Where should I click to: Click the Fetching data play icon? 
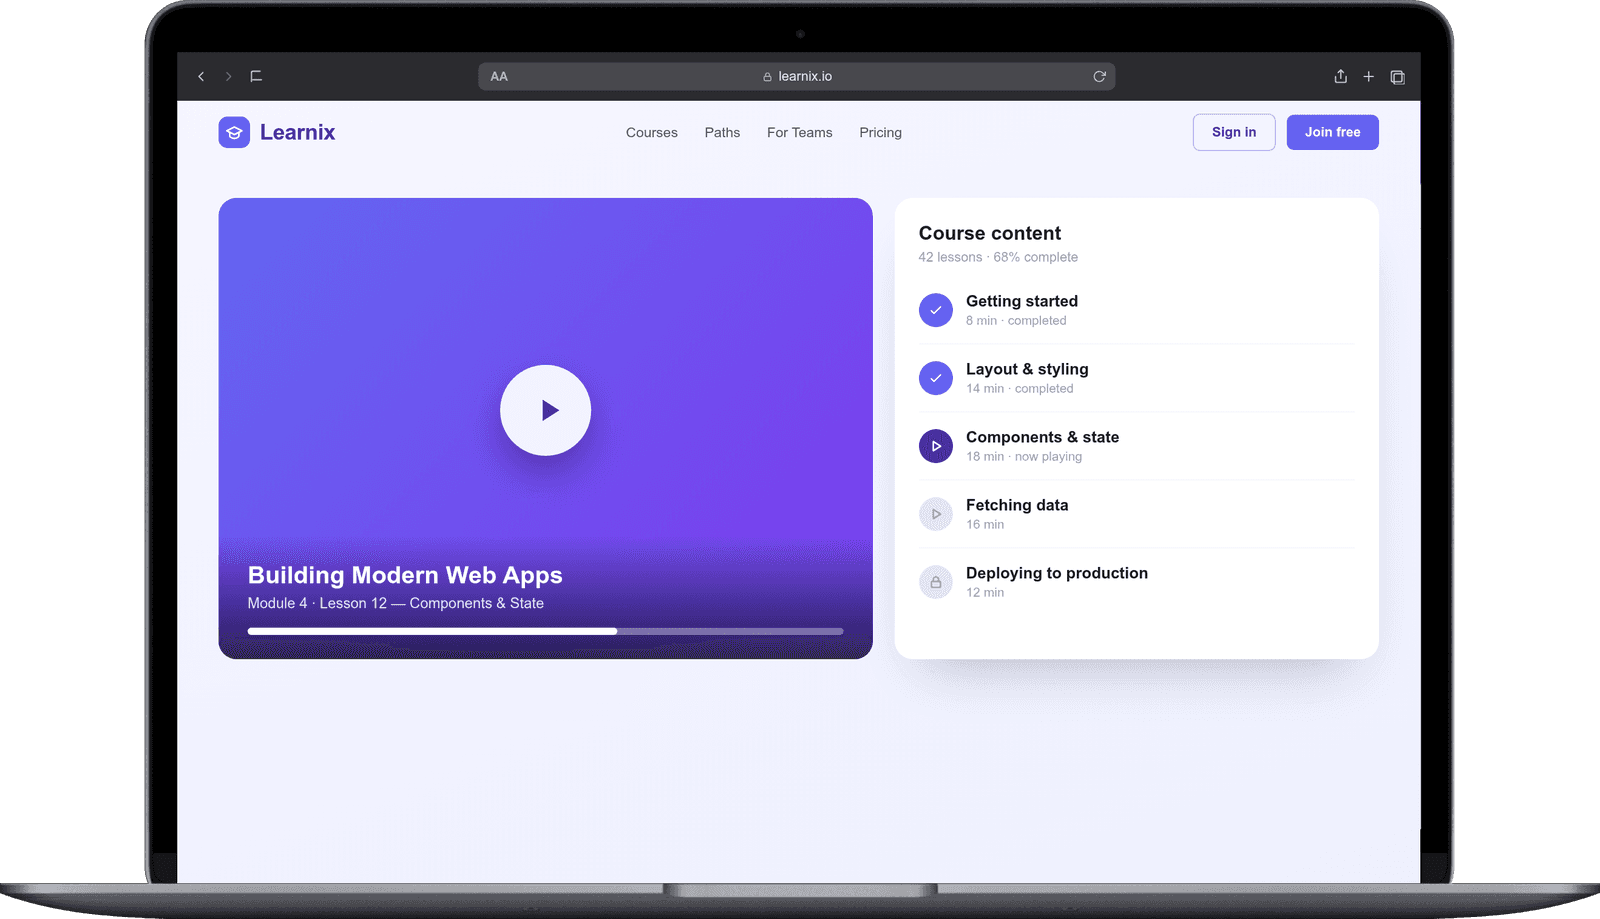tap(936, 514)
